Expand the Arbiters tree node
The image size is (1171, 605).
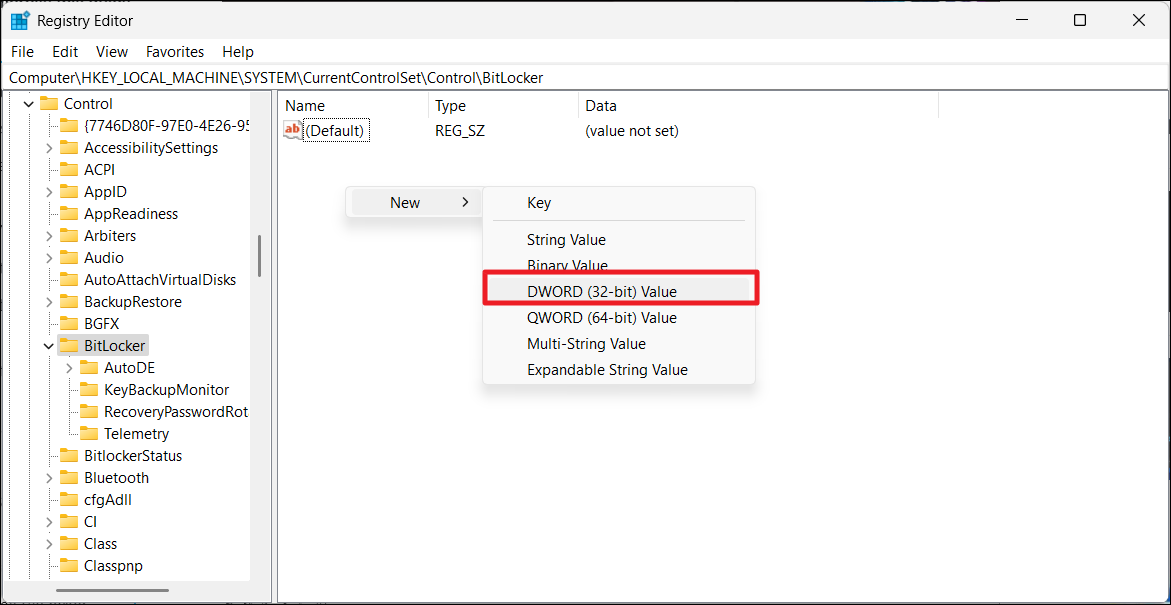click(x=49, y=236)
